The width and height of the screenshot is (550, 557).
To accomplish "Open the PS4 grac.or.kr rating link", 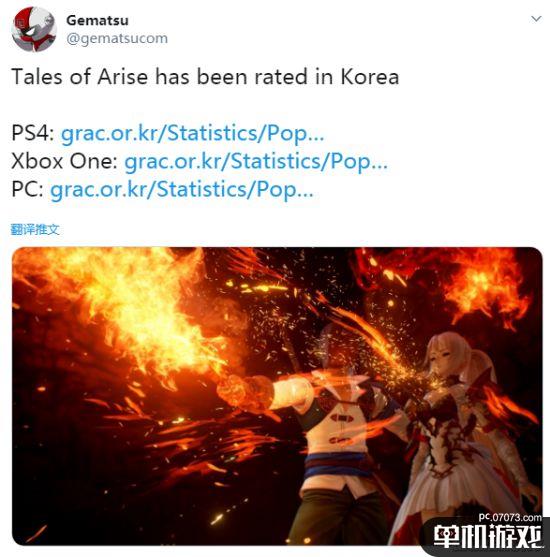I will tap(192, 134).
